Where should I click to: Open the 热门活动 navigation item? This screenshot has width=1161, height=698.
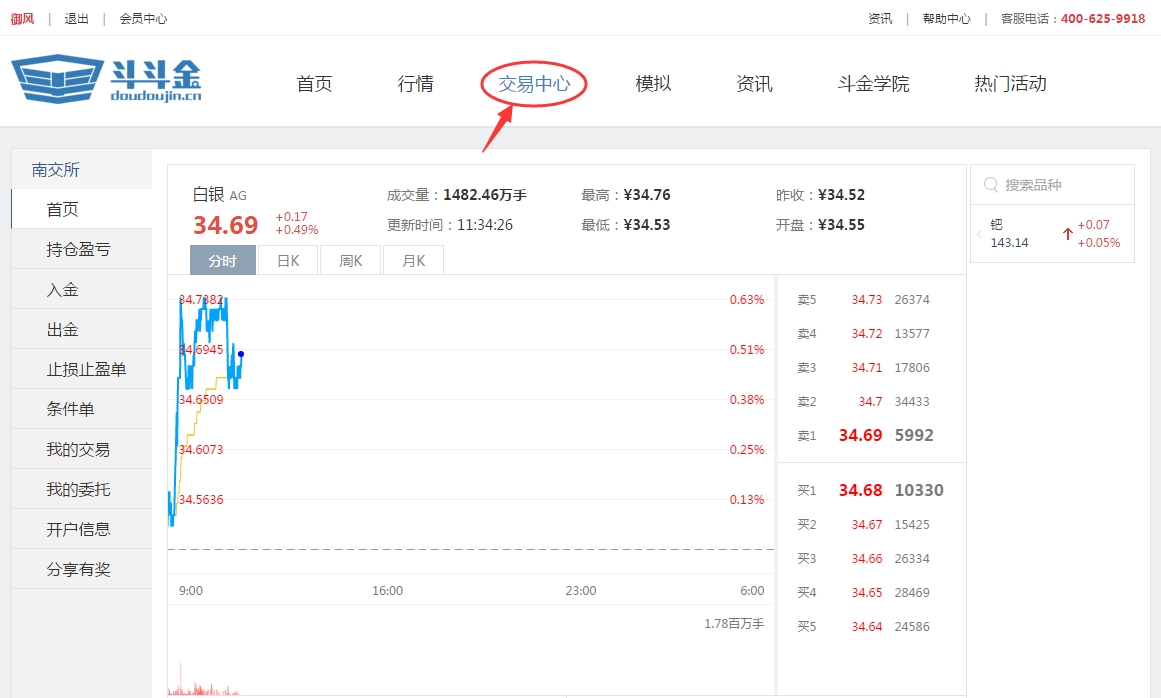pyautogui.click(x=1009, y=83)
